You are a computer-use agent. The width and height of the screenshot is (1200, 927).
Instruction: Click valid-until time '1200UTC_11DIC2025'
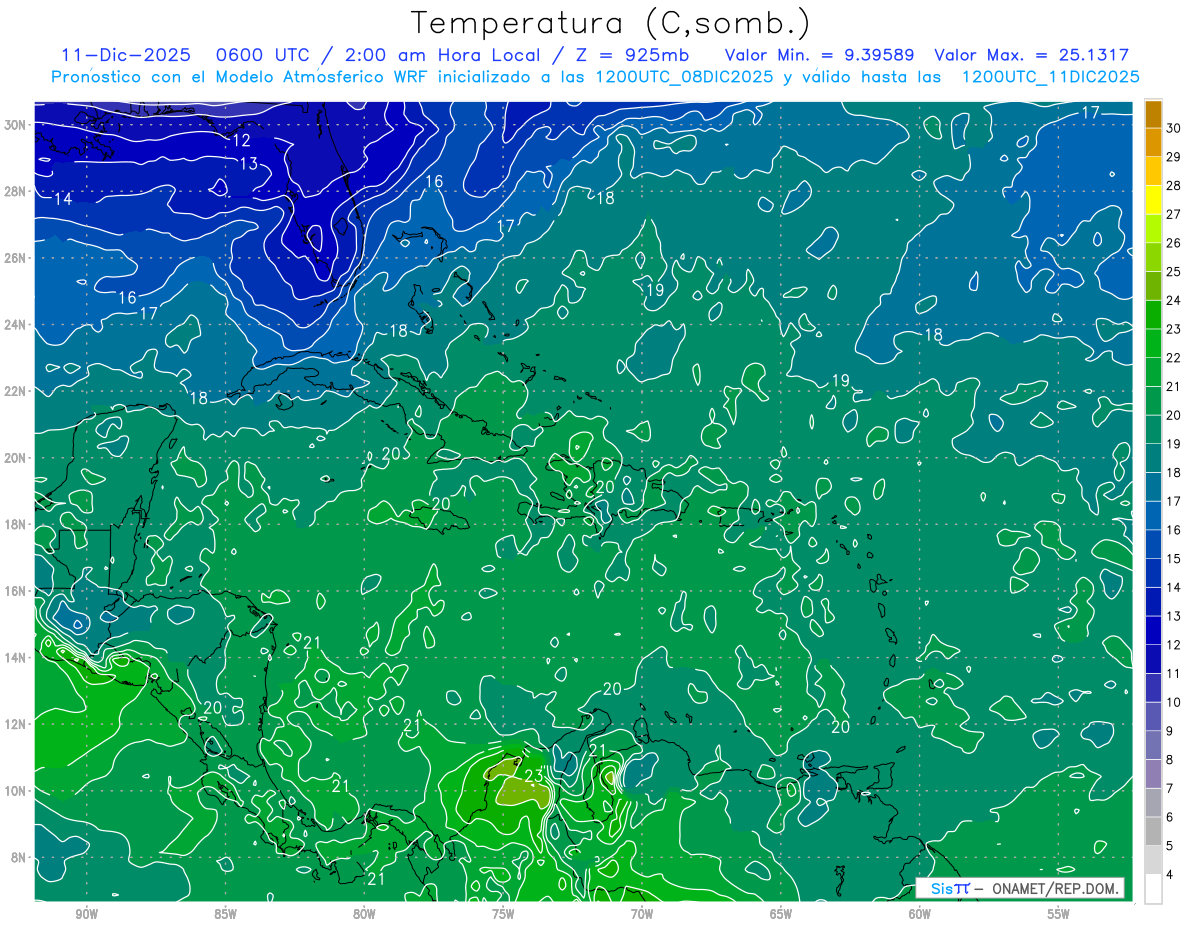click(1050, 77)
